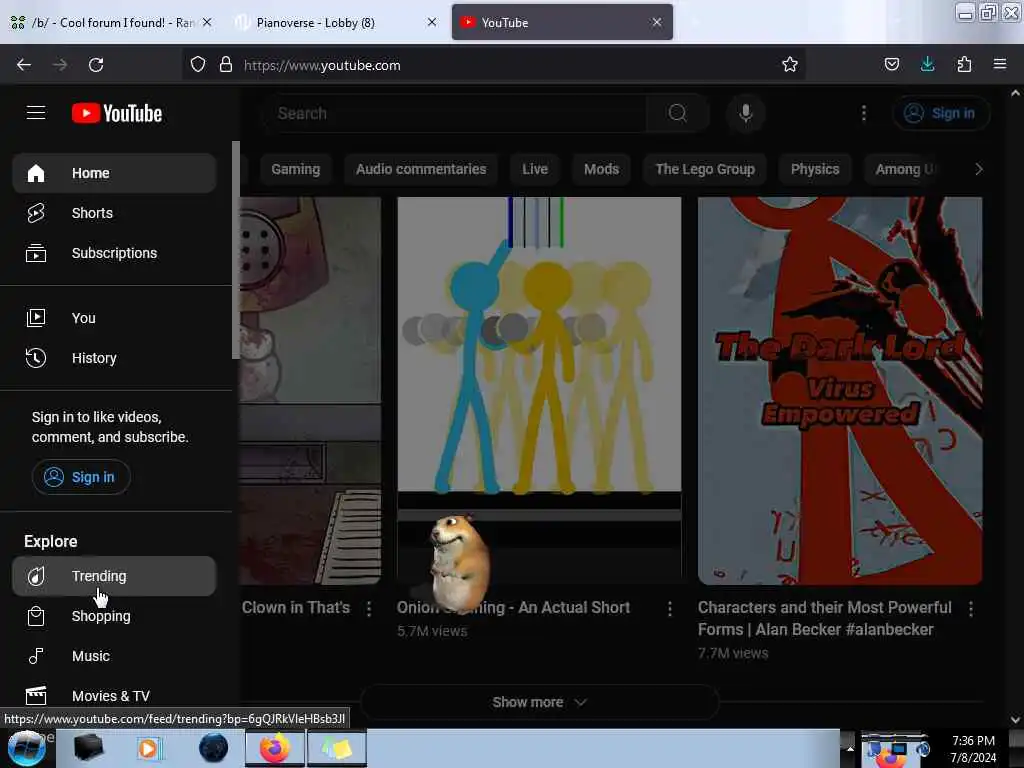Open options for Characters Most Powerful Forms

[x=971, y=609]
